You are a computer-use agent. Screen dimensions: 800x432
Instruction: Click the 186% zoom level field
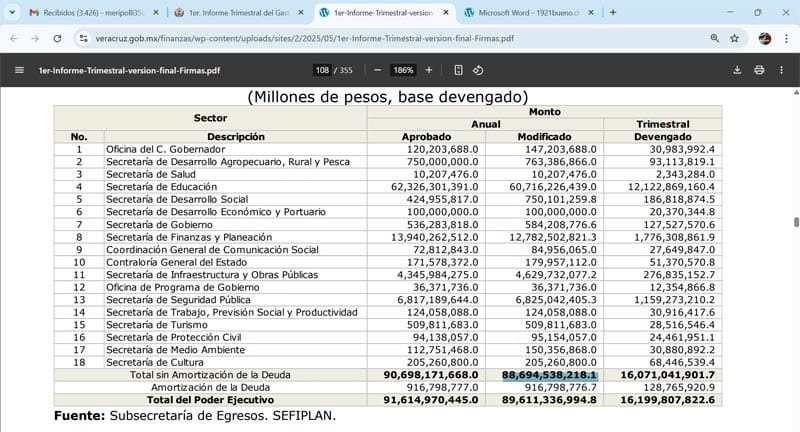403,70
